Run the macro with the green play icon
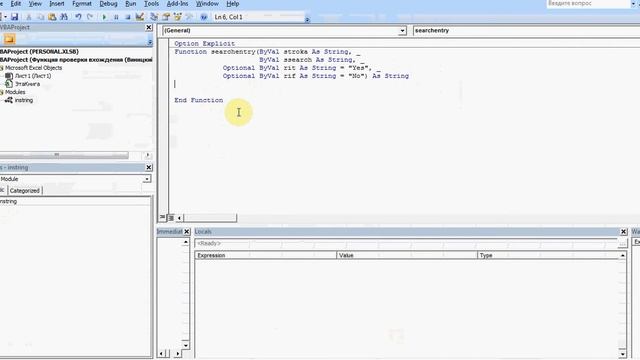 click(104, 17)
